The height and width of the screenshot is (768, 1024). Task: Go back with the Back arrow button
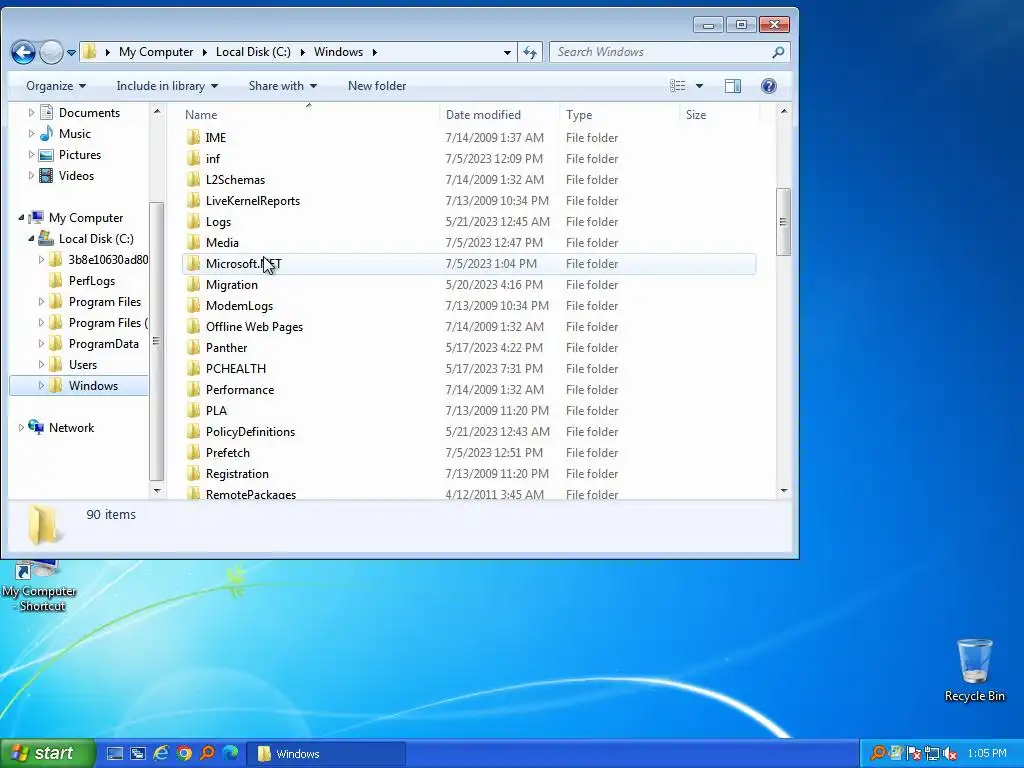[x=23, y=52]
